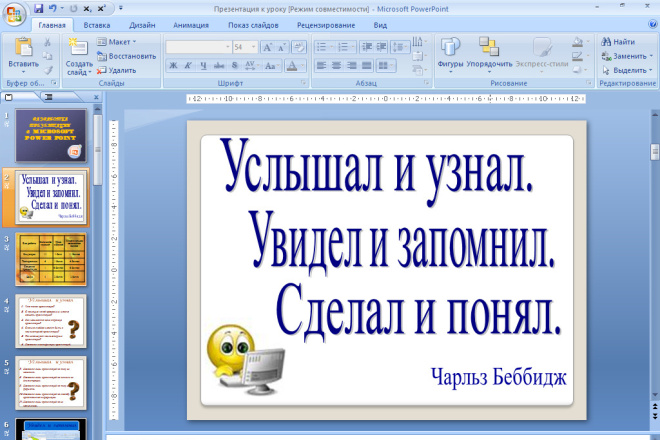Open the Выделить select menu

point(627,70)
